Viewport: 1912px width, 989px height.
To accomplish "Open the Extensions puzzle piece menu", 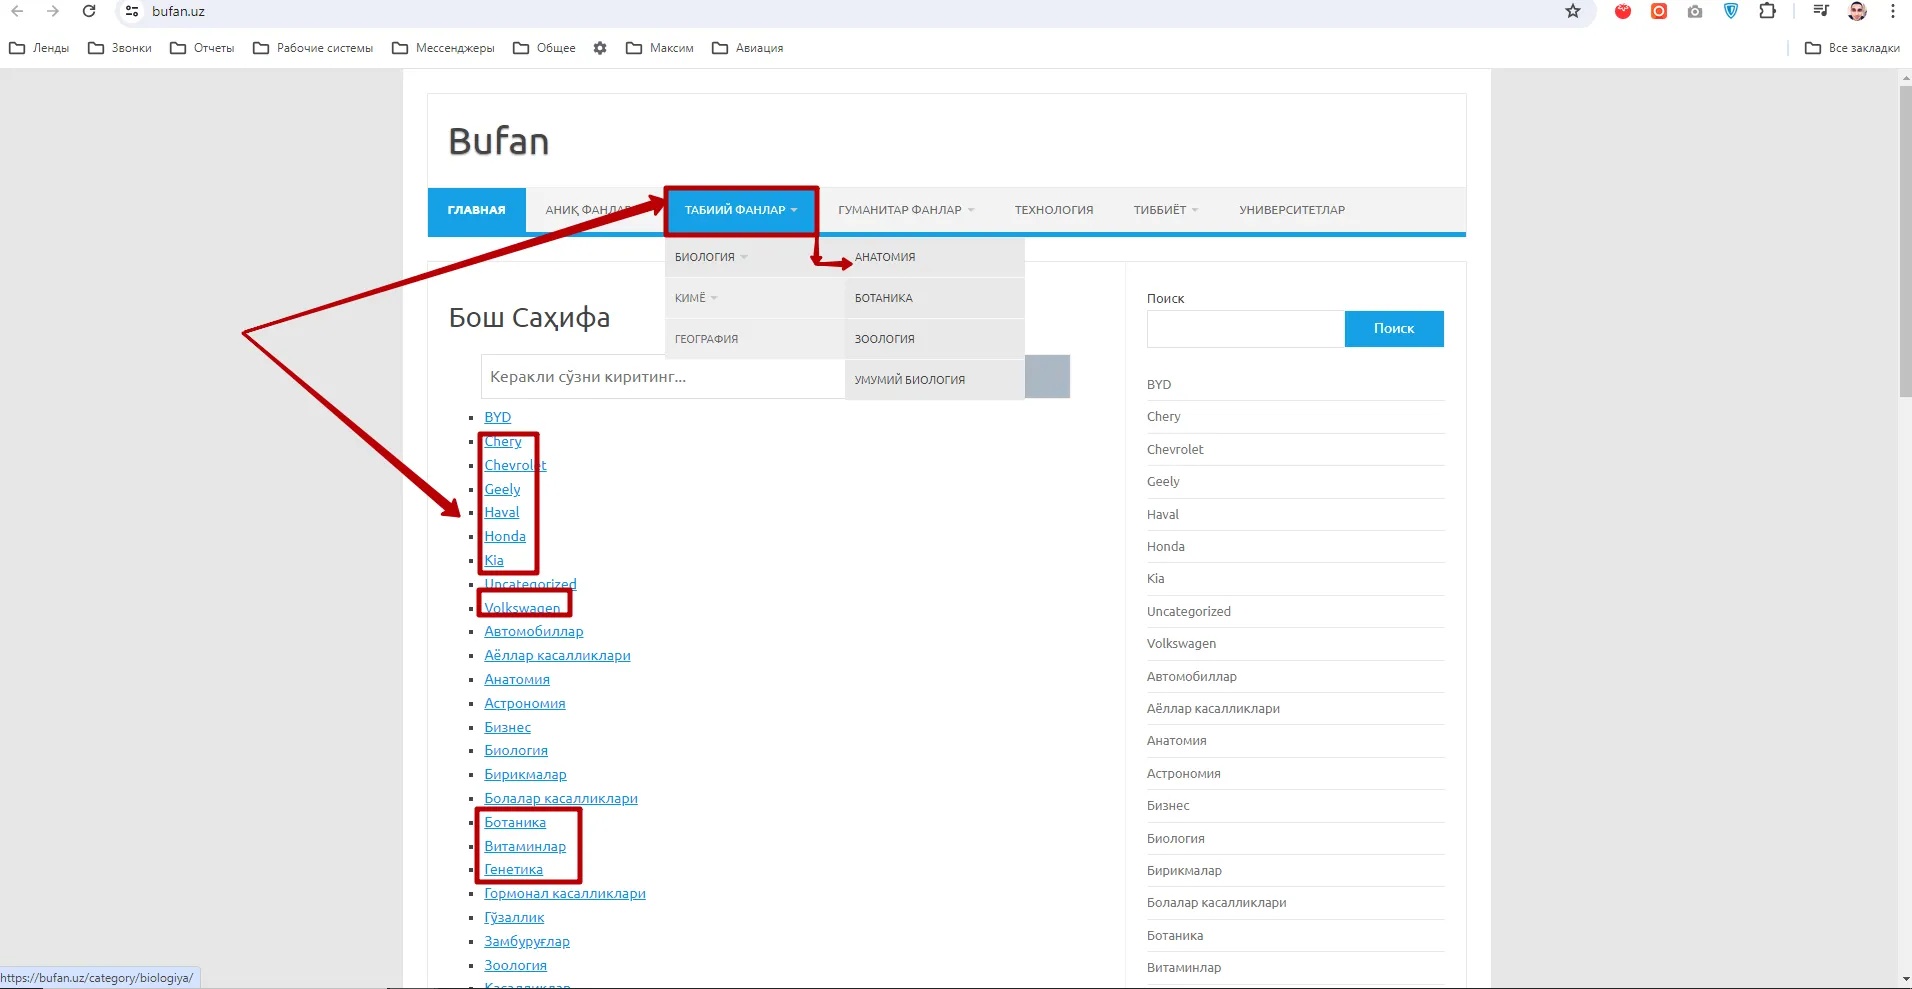I will [x=1767, y=11].
